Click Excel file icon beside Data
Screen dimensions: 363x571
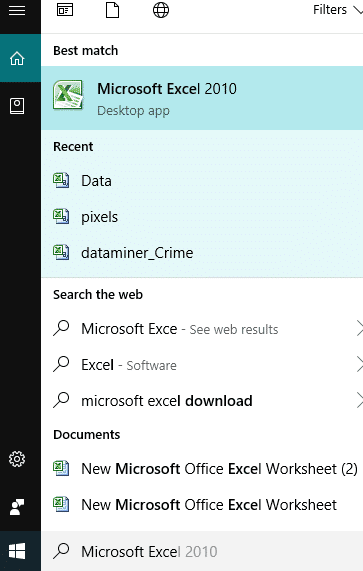pos(61,180)
